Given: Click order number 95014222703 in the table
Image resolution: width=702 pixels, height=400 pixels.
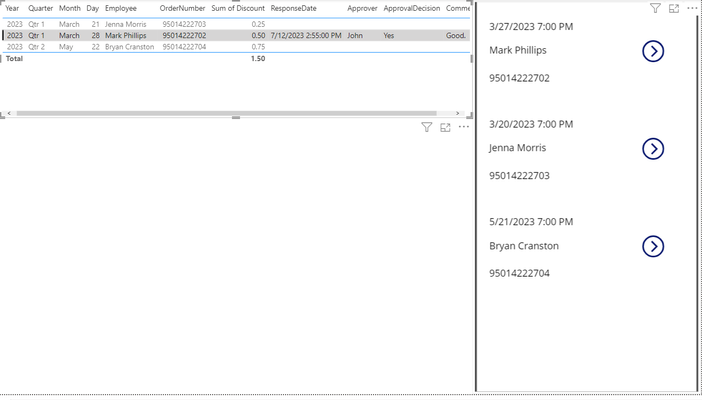Looking at the screenshot, I should pyautogui.click(x=184, y=24).
